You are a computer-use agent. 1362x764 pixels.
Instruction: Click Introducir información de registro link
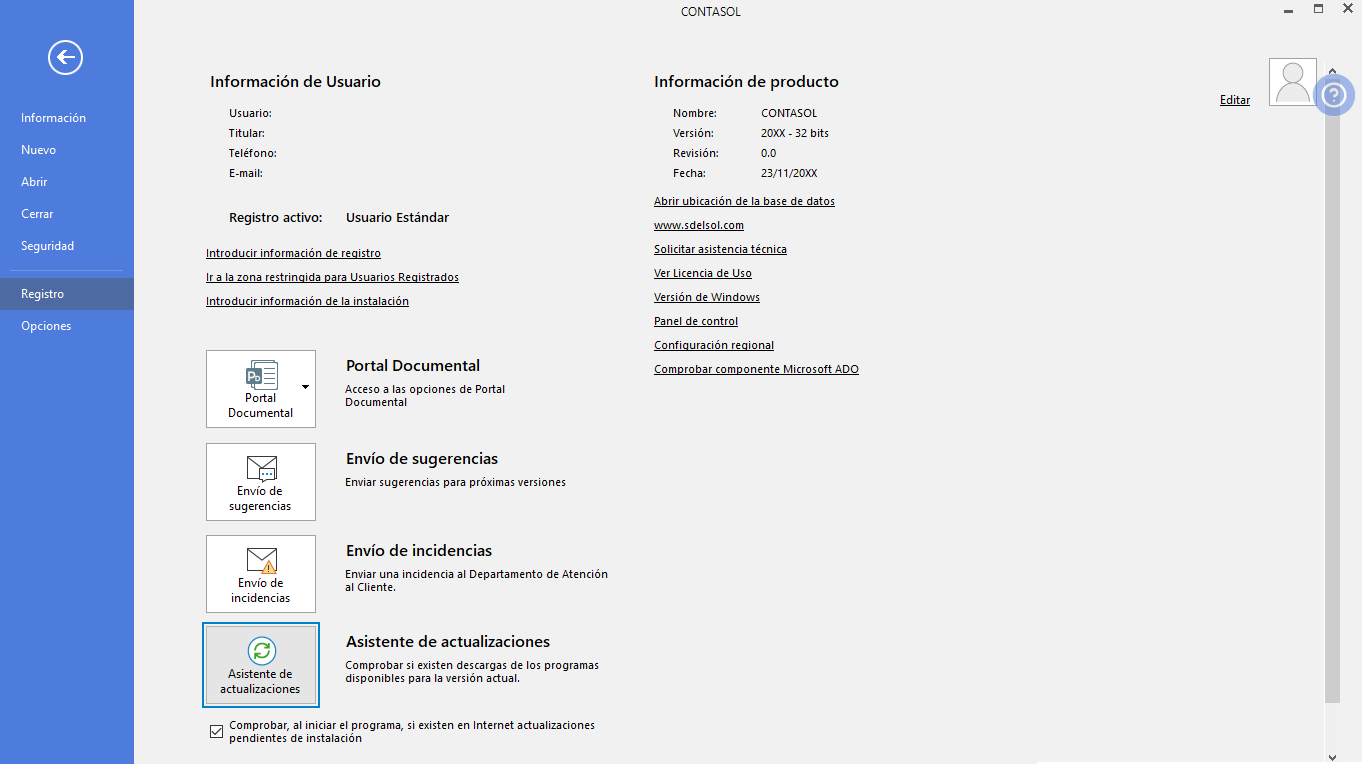point(293,253)
